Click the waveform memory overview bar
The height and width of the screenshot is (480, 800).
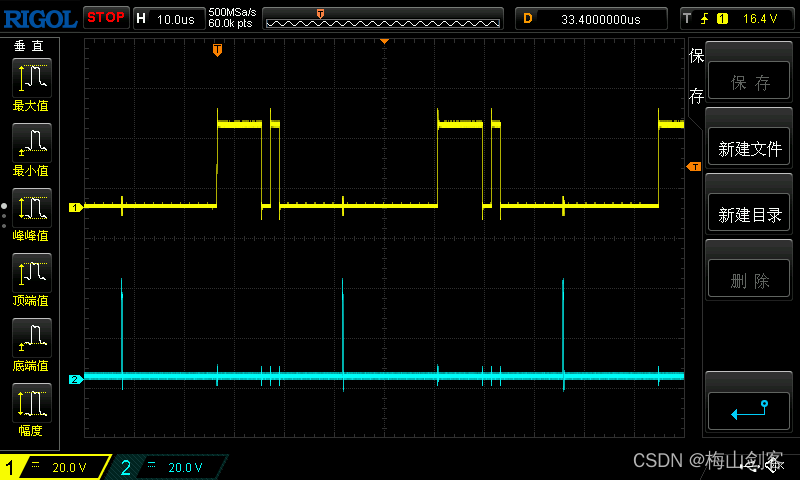(383, 19)
